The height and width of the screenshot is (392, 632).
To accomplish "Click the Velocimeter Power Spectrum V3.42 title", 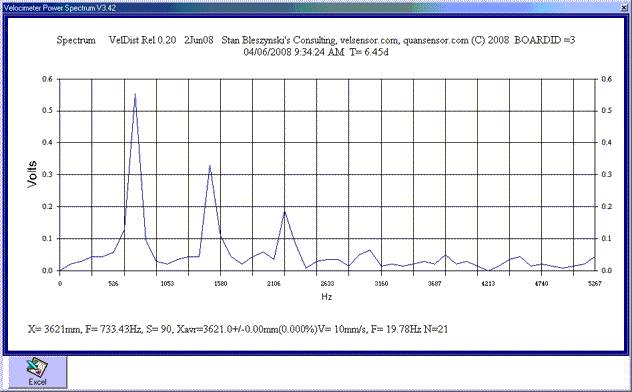I will pos(60,8).
